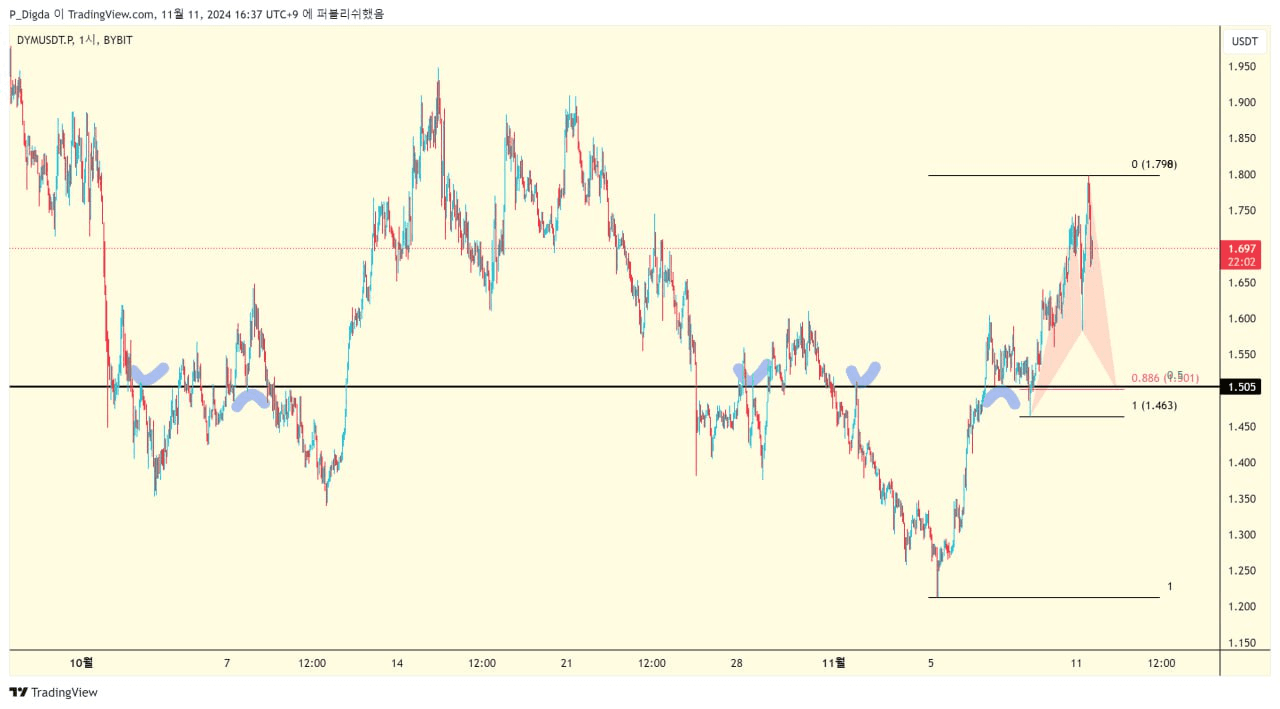The image size is (1280, 709).
Task: Click the 1.600 price axis label
Action: click(1242, 319)
